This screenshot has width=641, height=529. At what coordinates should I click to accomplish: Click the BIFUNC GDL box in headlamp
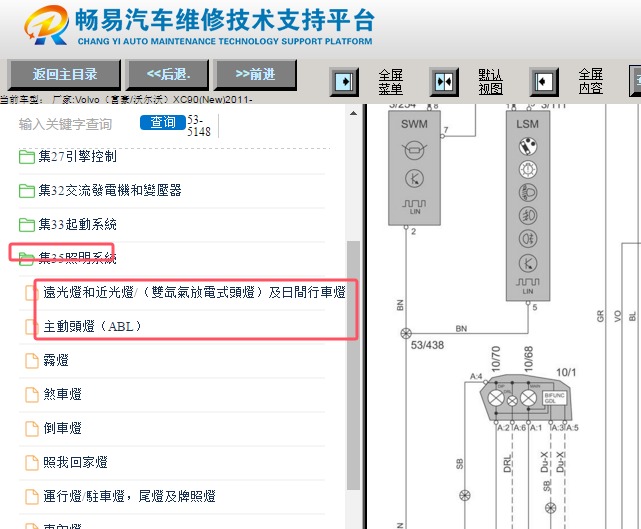pos(555,398)
